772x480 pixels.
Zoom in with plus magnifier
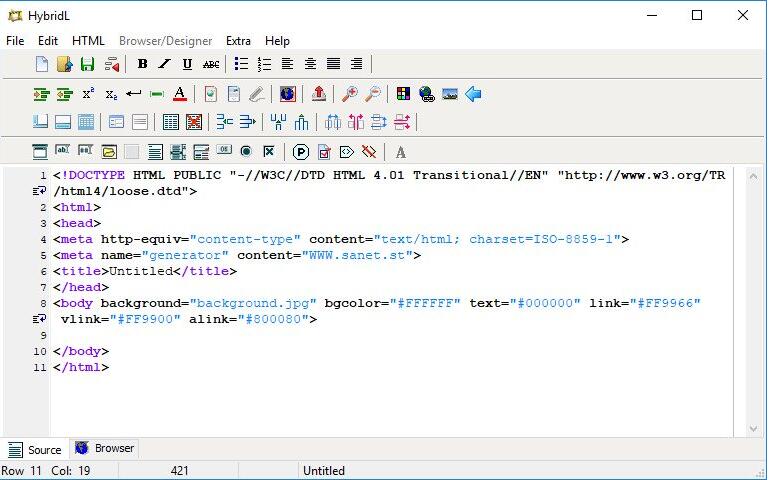(x=350, y=94)
